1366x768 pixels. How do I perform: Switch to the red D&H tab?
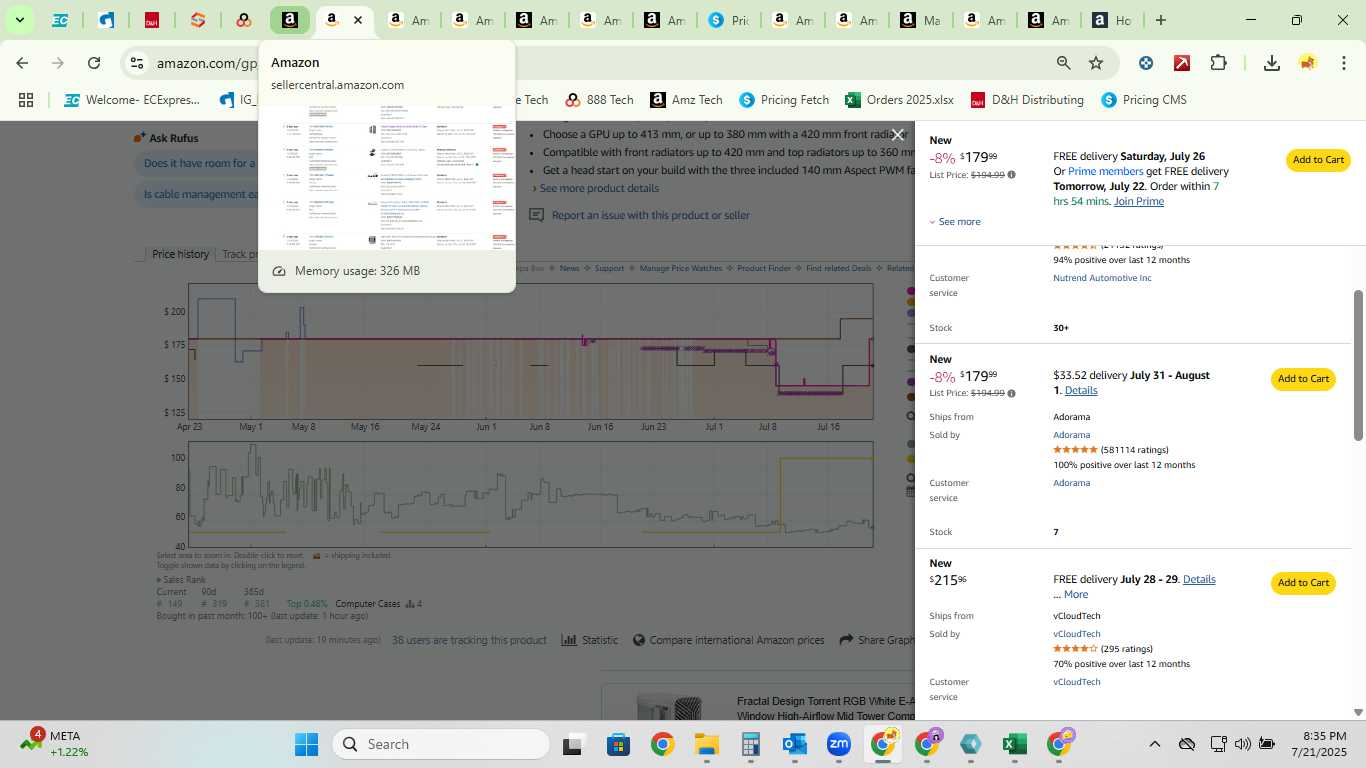click(x=152, y=20)
